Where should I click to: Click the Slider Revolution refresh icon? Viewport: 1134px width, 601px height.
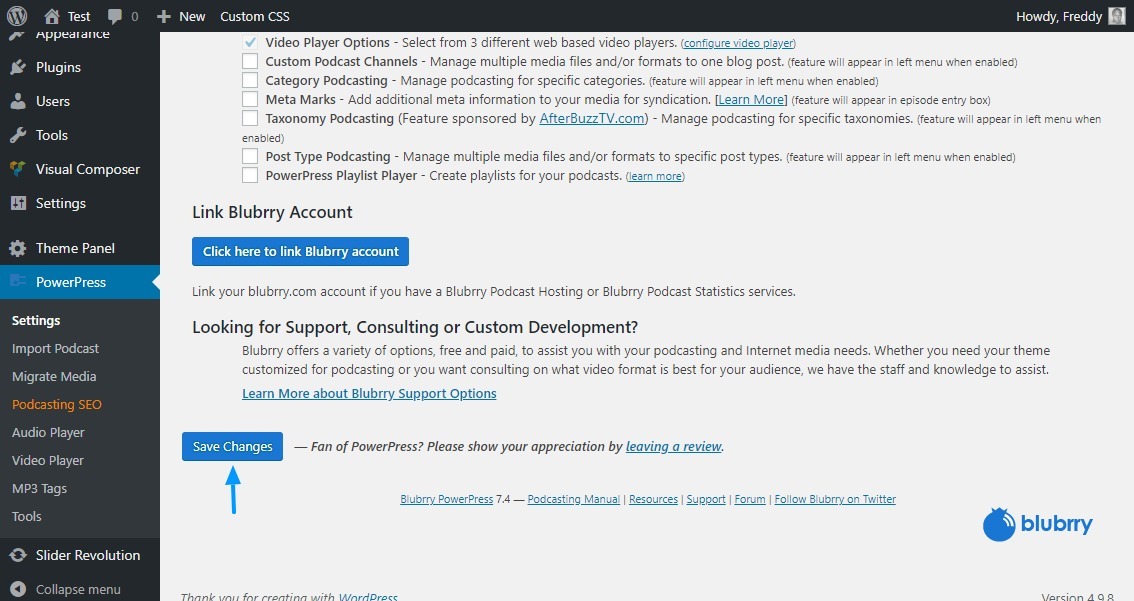(18, 555)
